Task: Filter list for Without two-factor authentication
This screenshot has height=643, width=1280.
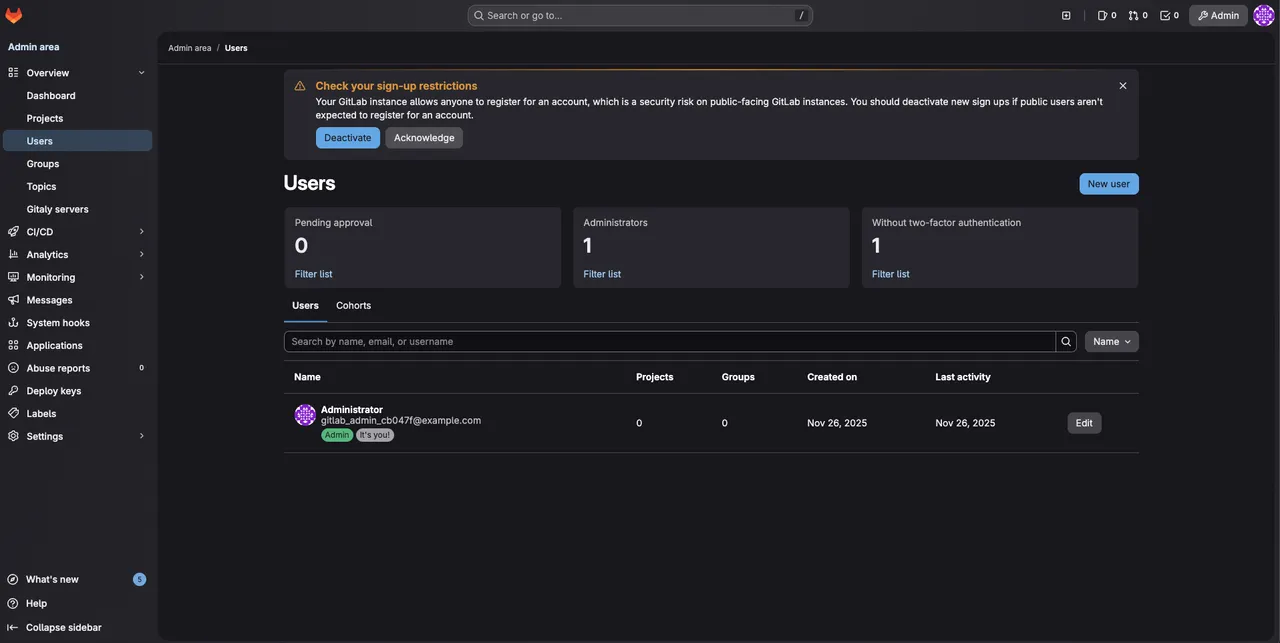Action: point(891,274)
